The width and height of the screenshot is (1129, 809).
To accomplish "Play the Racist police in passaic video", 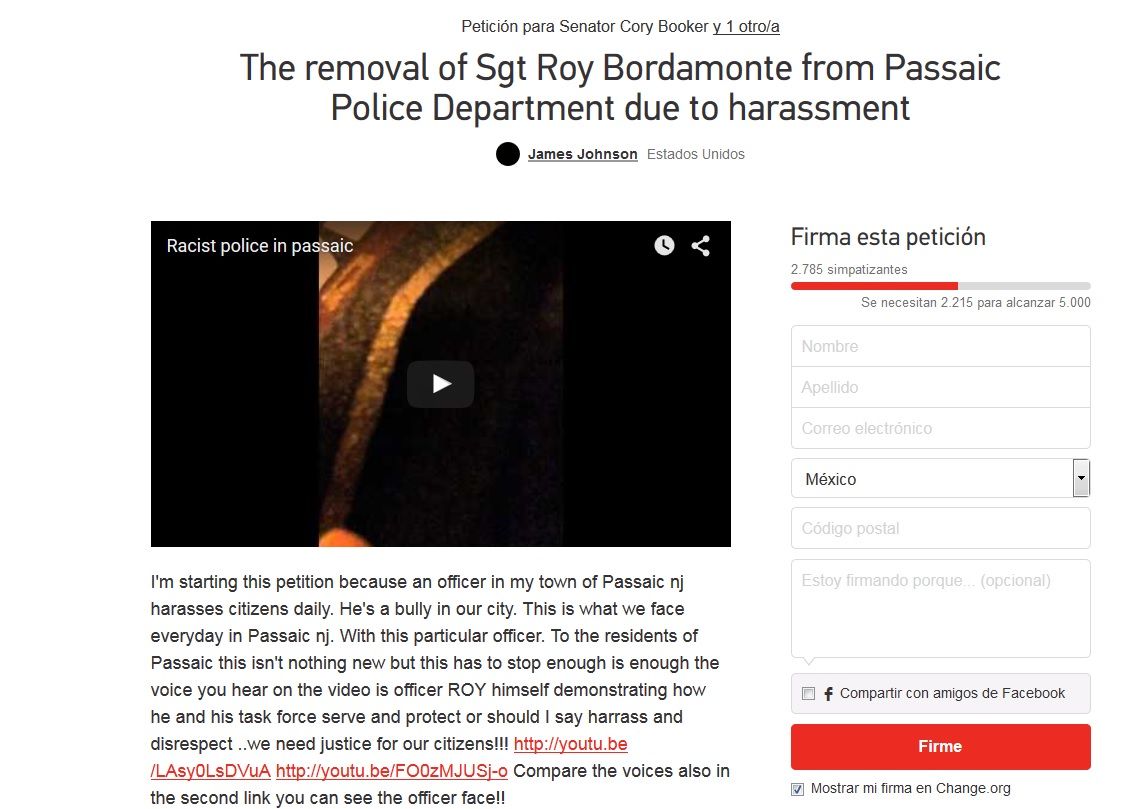I will (x=440, y=384).
